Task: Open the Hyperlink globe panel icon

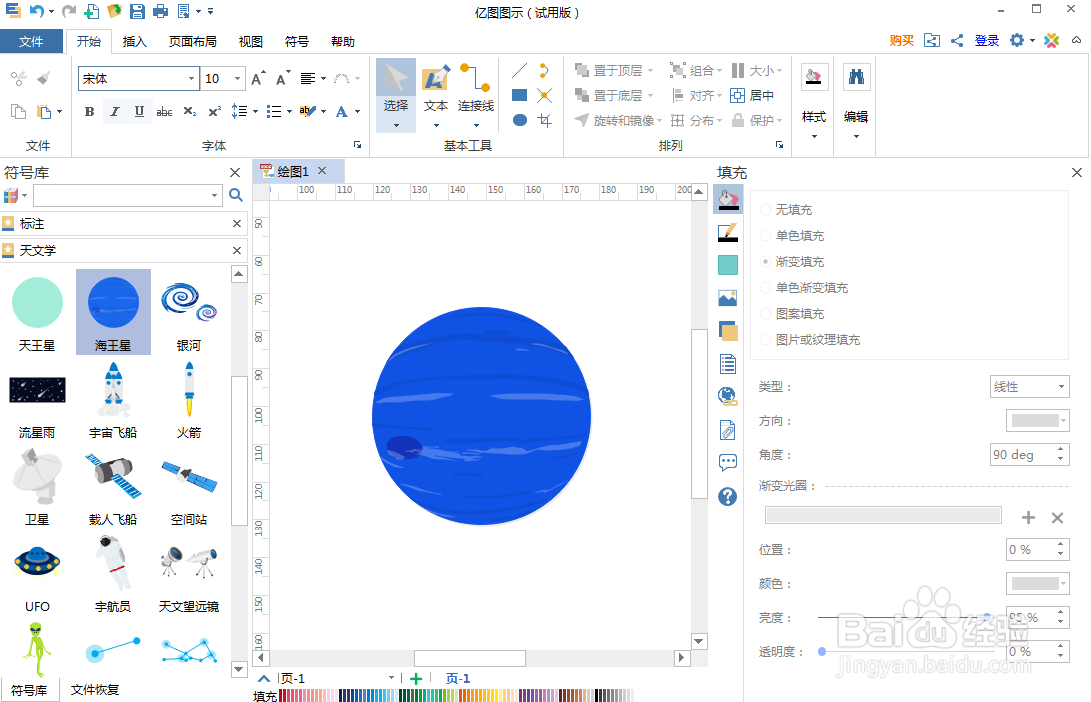Action: click(x=728, y=397)
